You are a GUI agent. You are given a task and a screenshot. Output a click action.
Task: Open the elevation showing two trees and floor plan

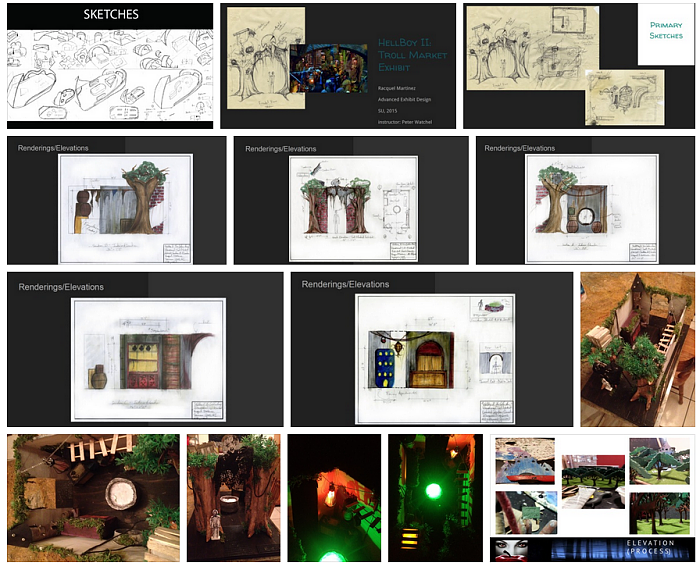(x=351, y=200)
